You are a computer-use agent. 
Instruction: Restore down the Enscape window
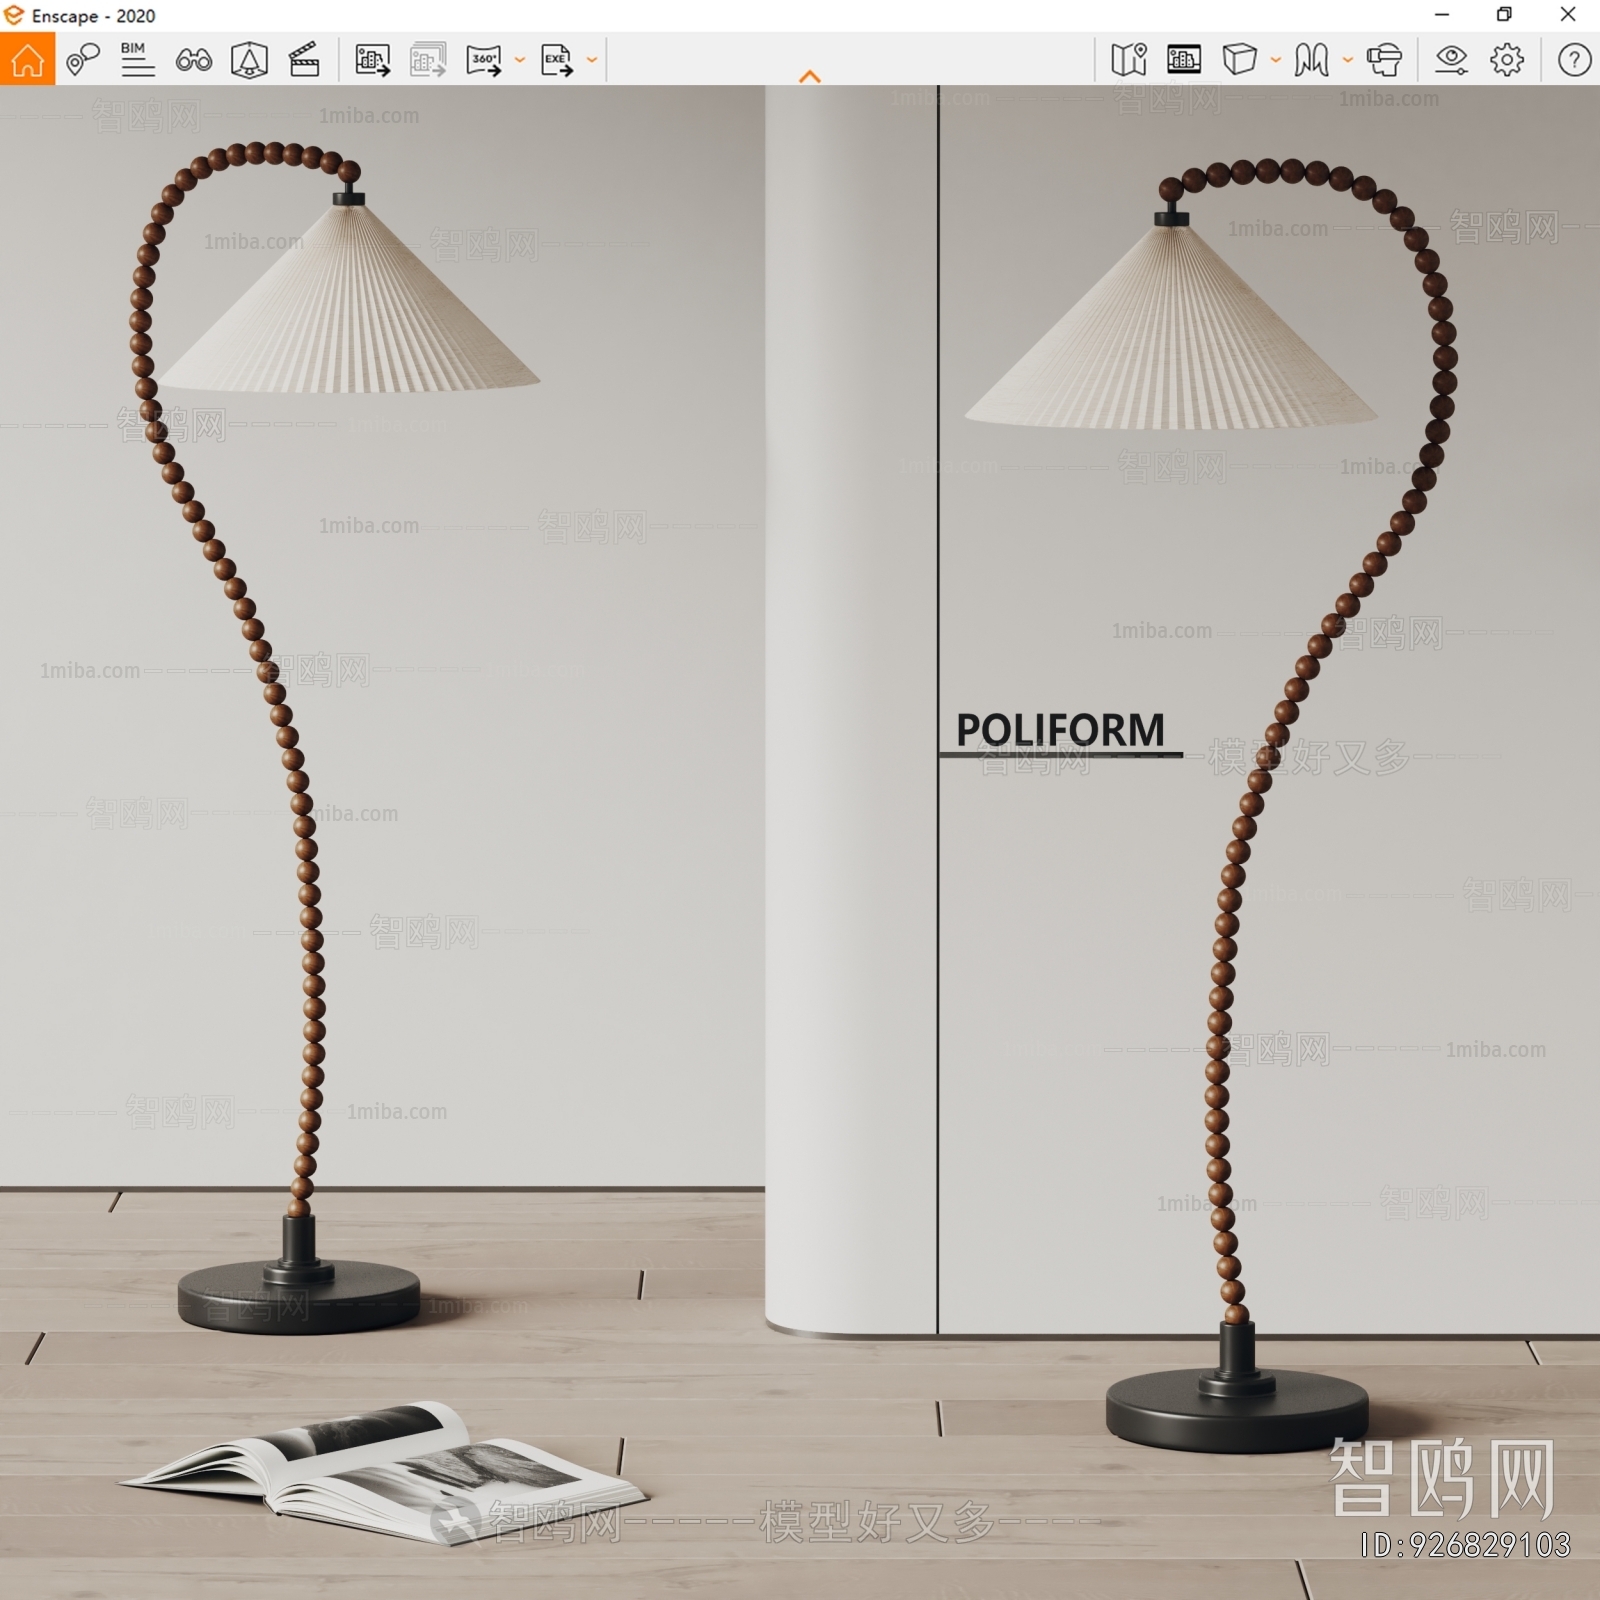coord(1504,15)
